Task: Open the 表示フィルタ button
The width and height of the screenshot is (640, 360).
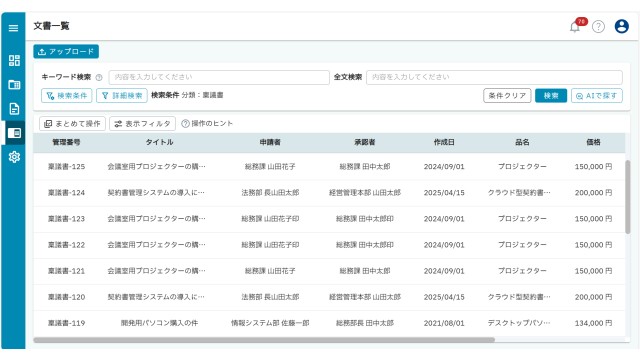Action: [142, 124]
